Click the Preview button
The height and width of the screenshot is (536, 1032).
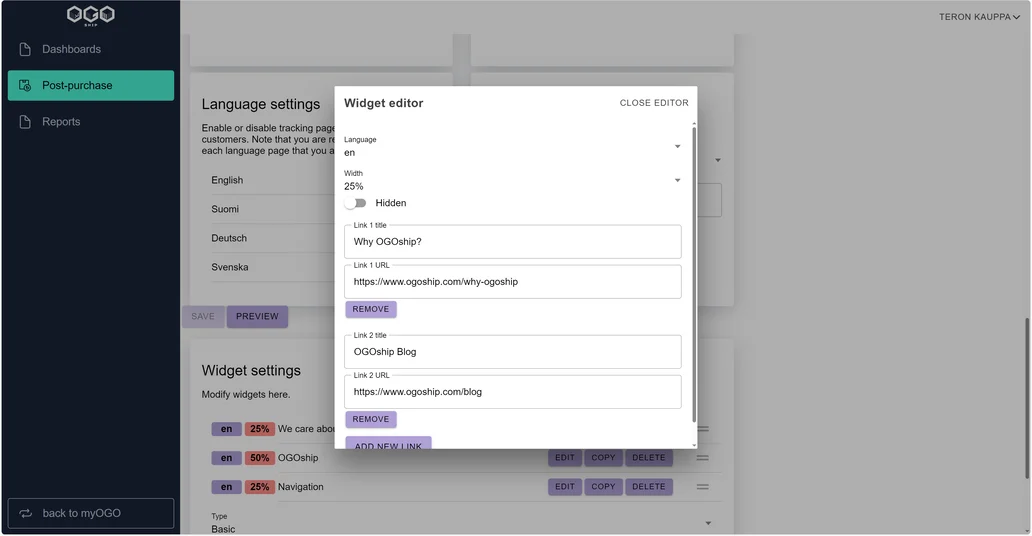coord(257,317)
